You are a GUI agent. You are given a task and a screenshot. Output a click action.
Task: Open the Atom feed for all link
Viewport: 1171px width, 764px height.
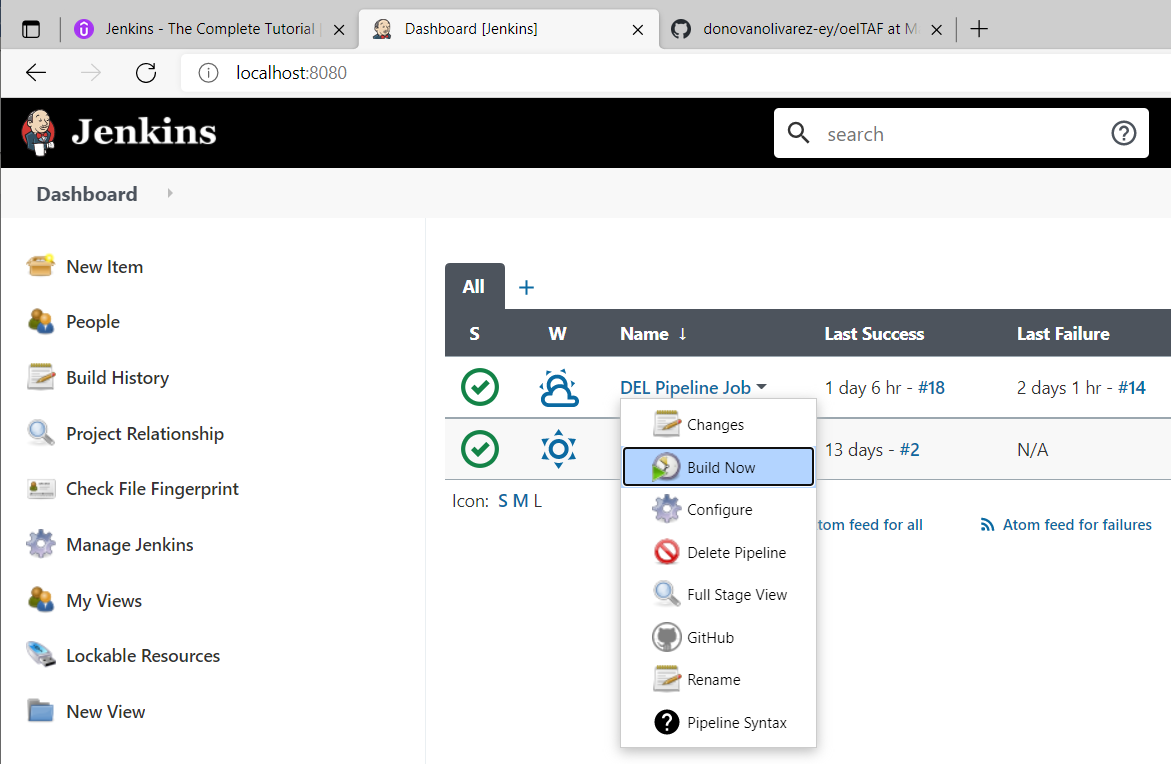[x=870, y=525]
